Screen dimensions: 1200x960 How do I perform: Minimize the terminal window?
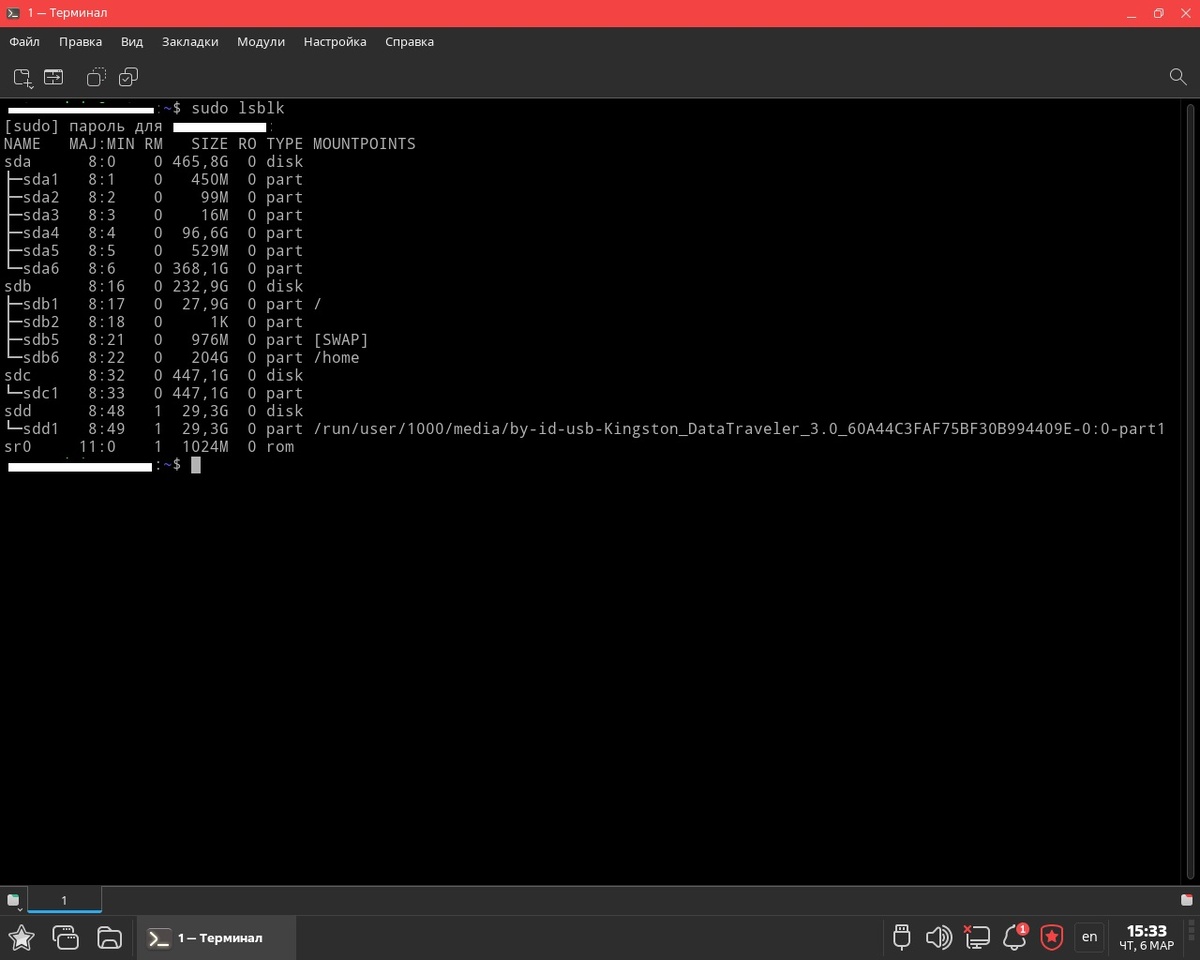1130,13
